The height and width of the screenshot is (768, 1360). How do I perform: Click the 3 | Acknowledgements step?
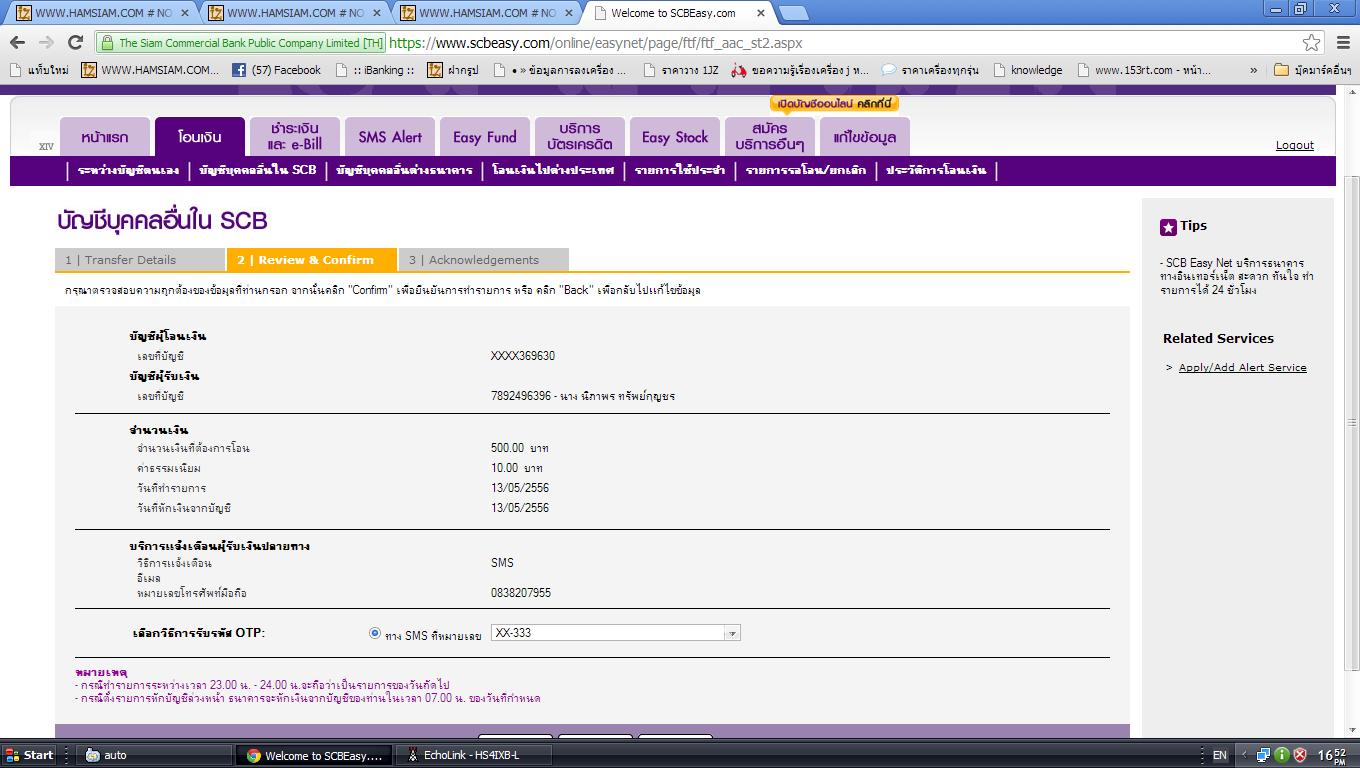tap(484, 260)
